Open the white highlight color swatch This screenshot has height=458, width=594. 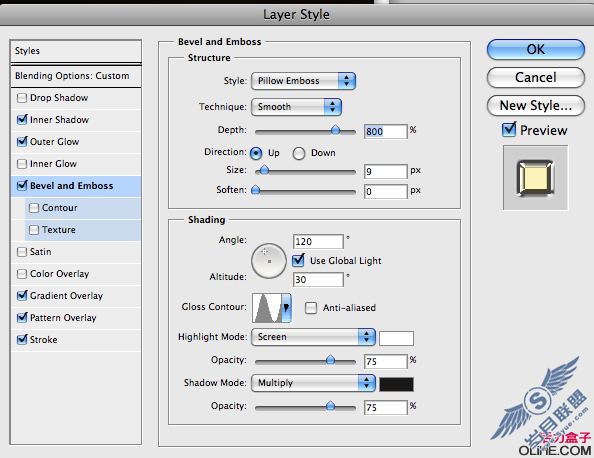click(x=396, y=338)
